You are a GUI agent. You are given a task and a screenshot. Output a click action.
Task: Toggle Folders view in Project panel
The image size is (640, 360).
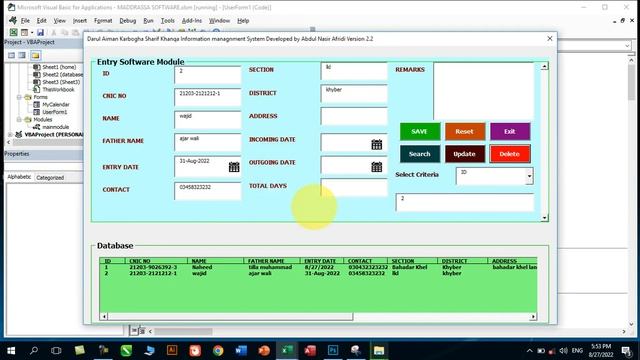tap(36, 55)
